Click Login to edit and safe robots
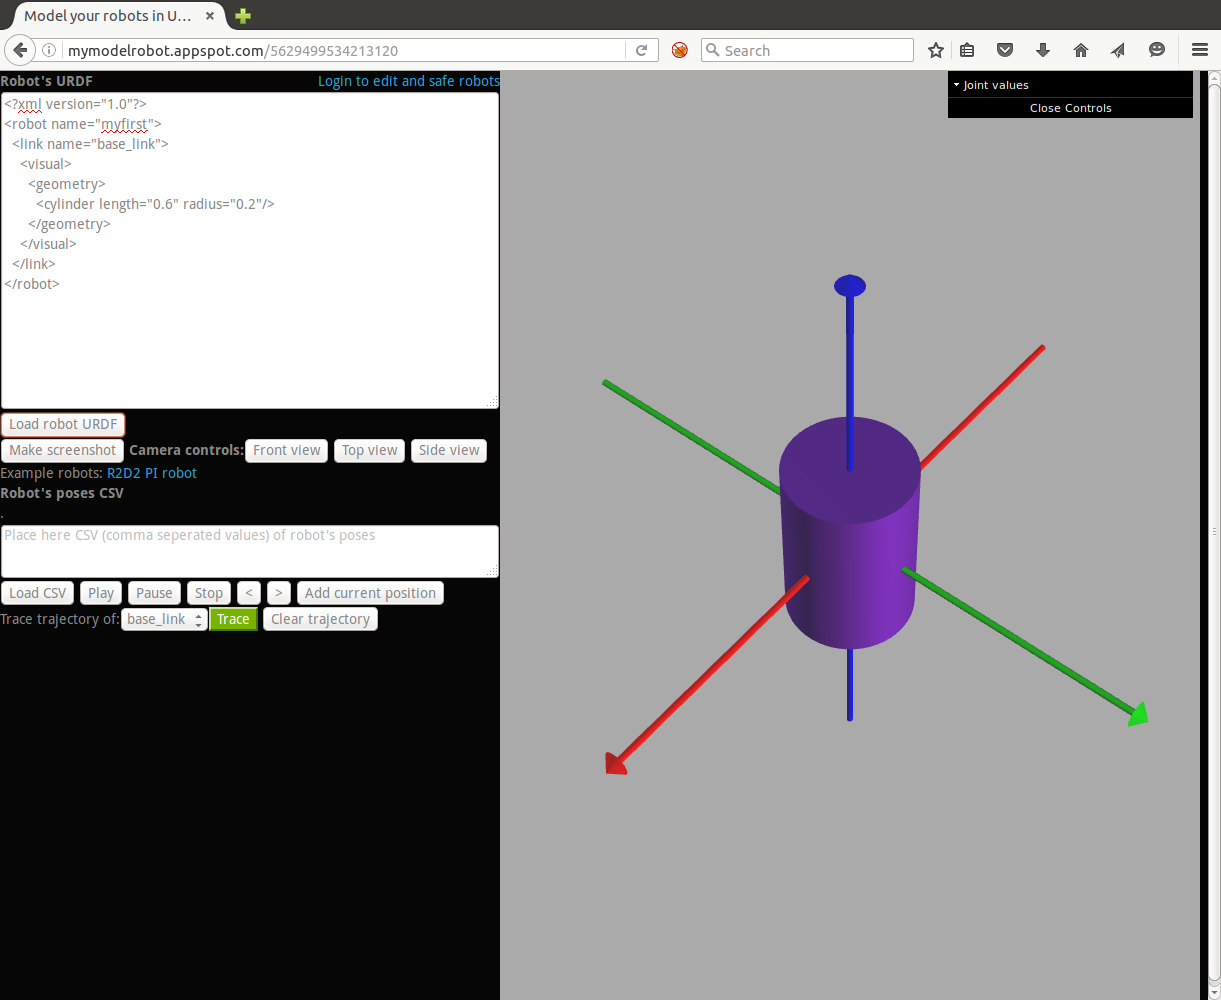This screenshot has height=1000, width=1221. [x=408, y=81]
